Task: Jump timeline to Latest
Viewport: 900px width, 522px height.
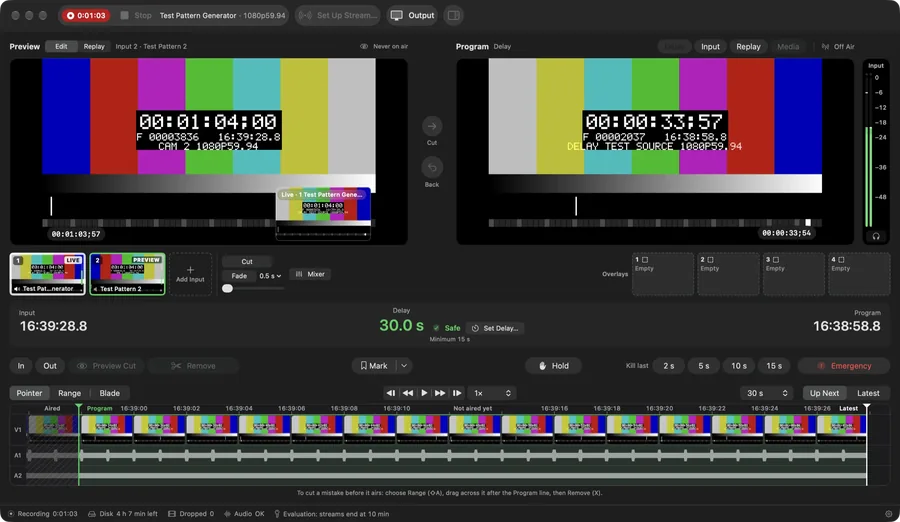Action: pos(868,393)
